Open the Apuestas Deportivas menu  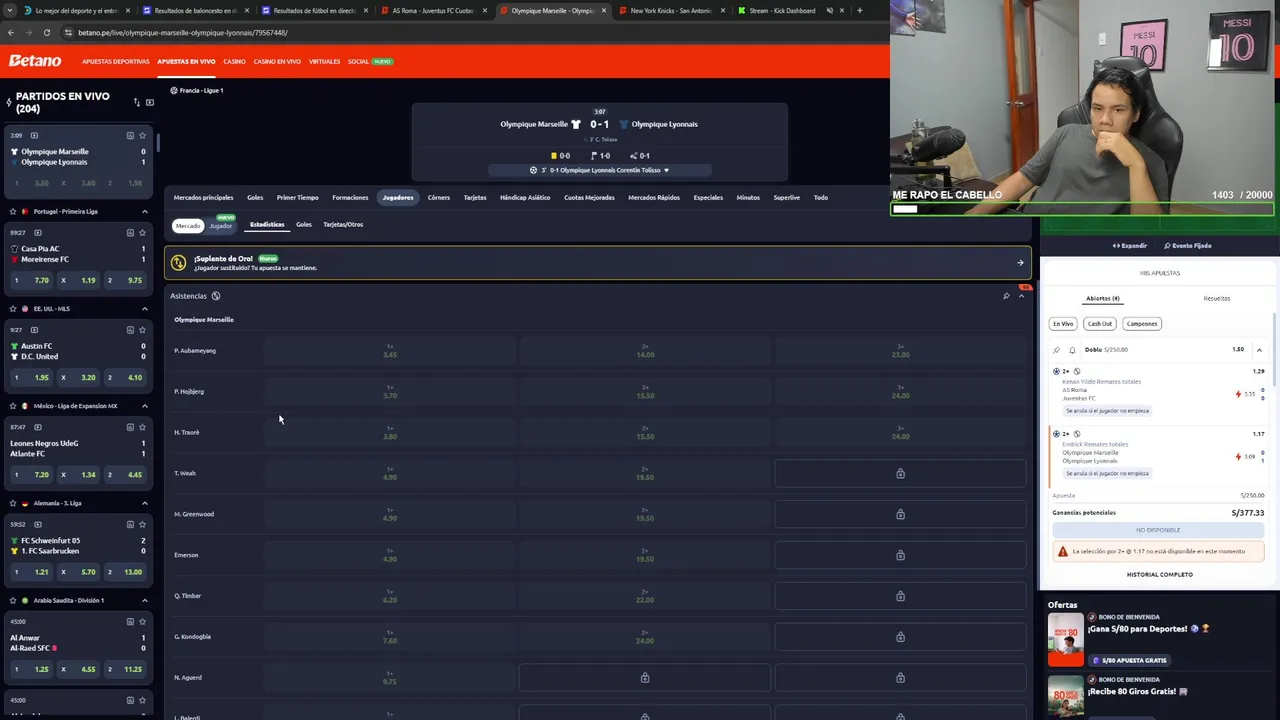(116, 62)
